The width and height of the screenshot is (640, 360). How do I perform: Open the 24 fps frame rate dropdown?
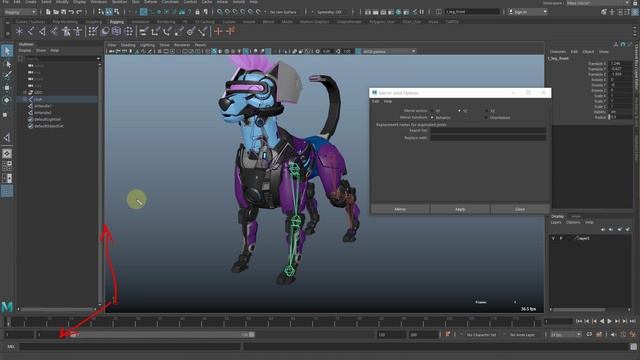[566, 335]
